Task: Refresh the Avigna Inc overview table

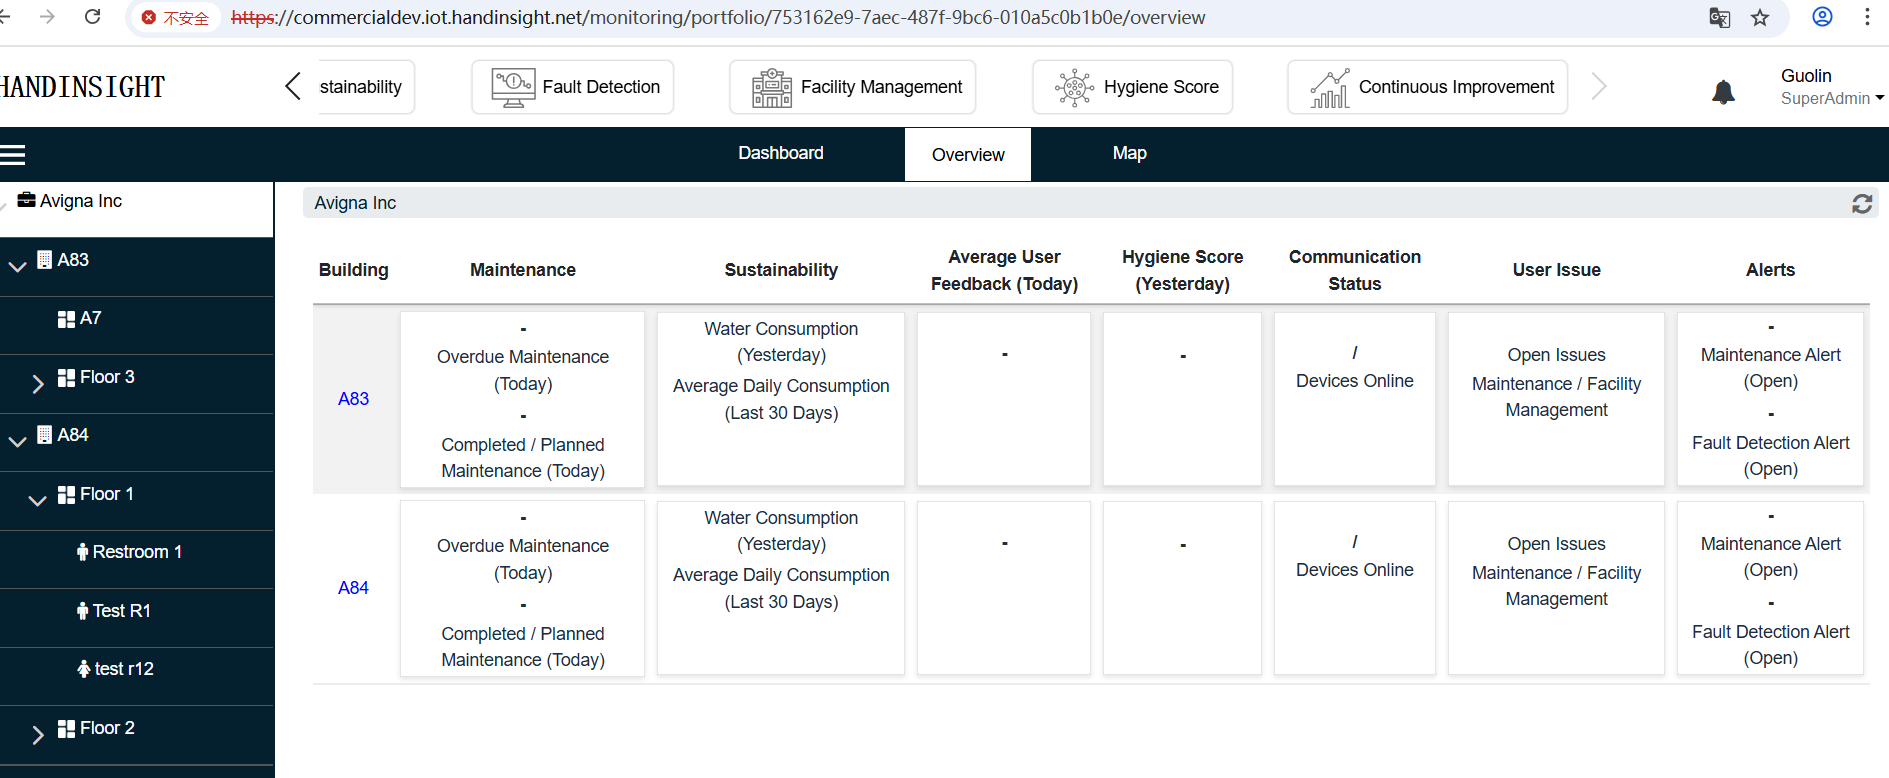Action: (x=1861, y=204)
